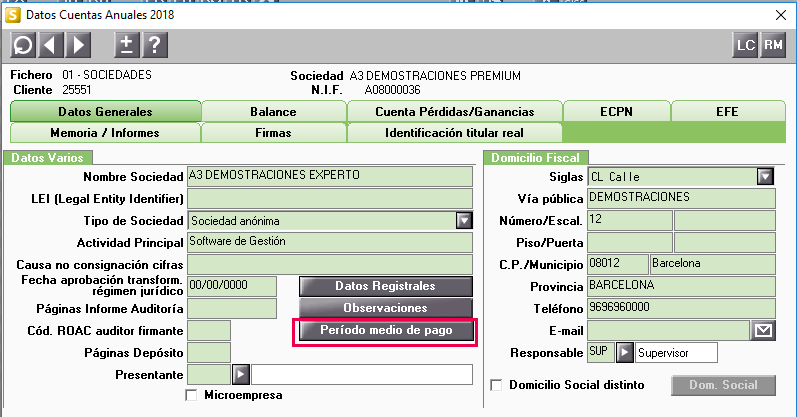This screenshot has height=417, width=797.
Task: Click the refresh circular arrow toolbar icon
Action: (23, 45)
